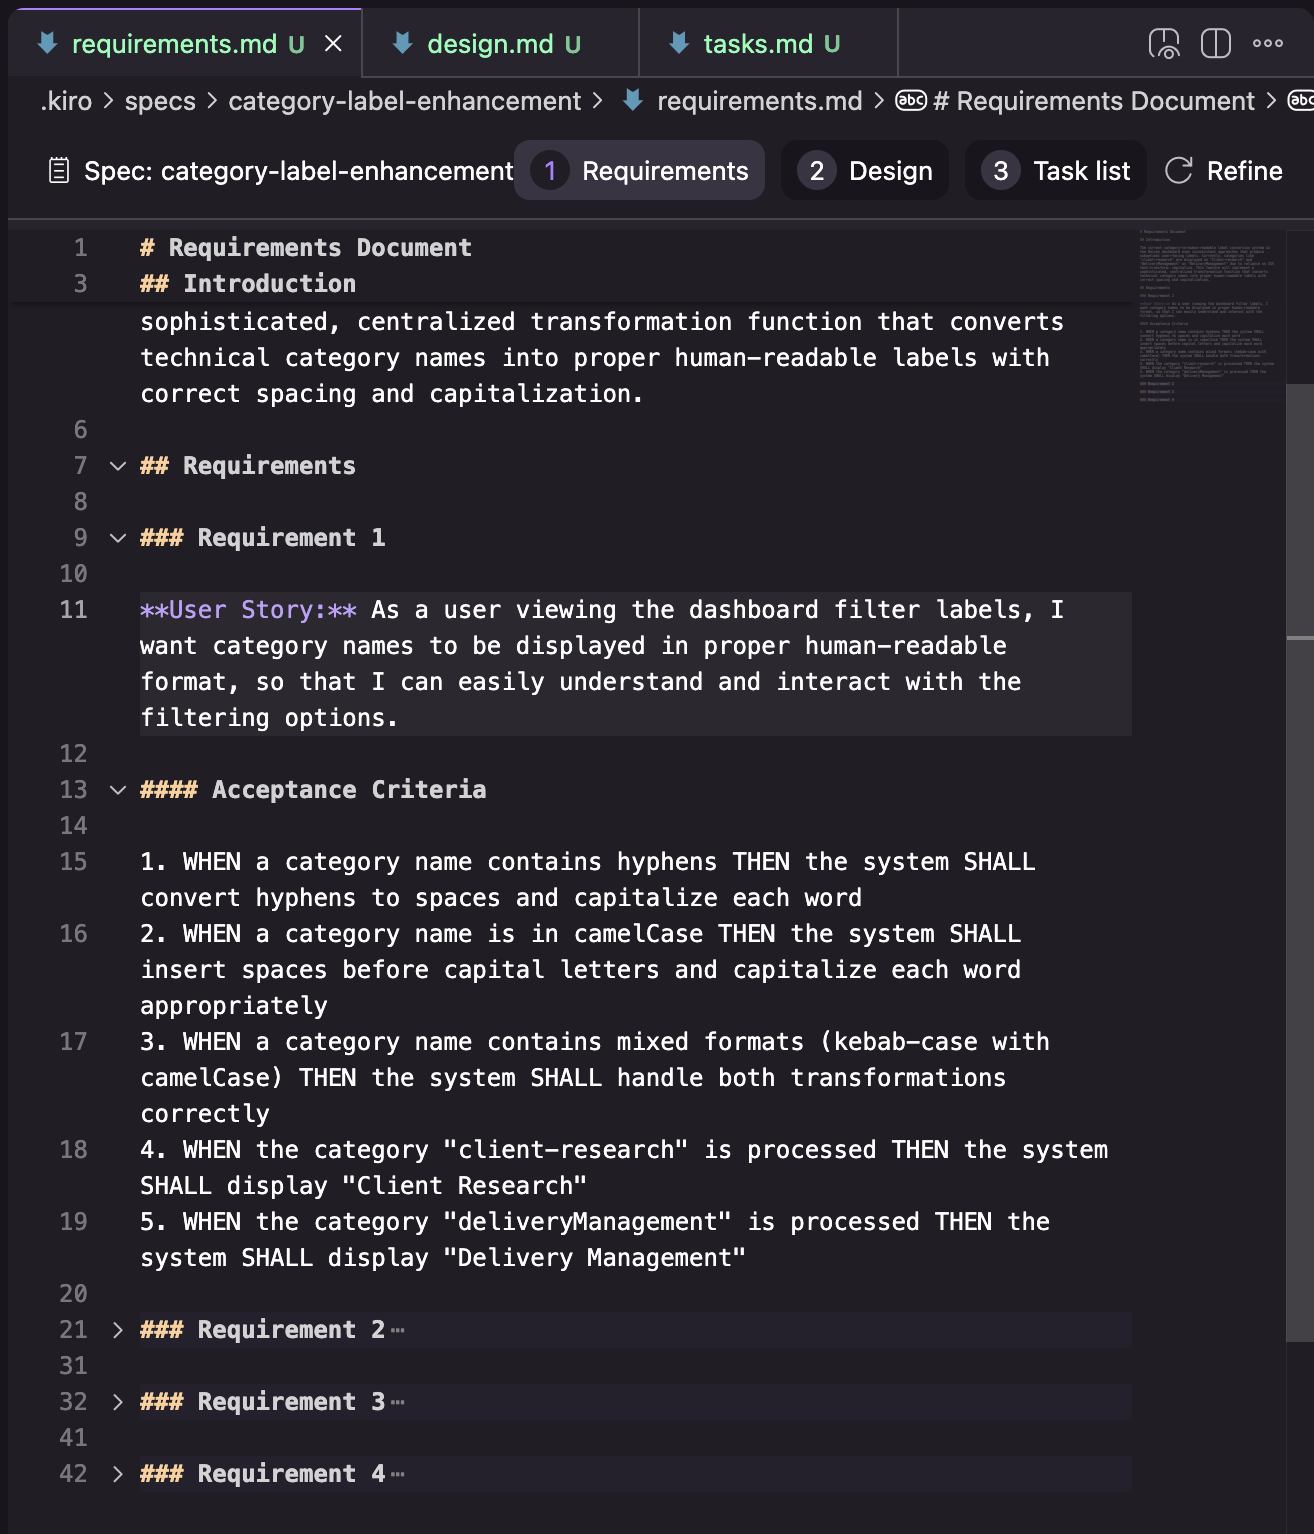Collapse the Requirements section fold arrow

tap(117, 465)
